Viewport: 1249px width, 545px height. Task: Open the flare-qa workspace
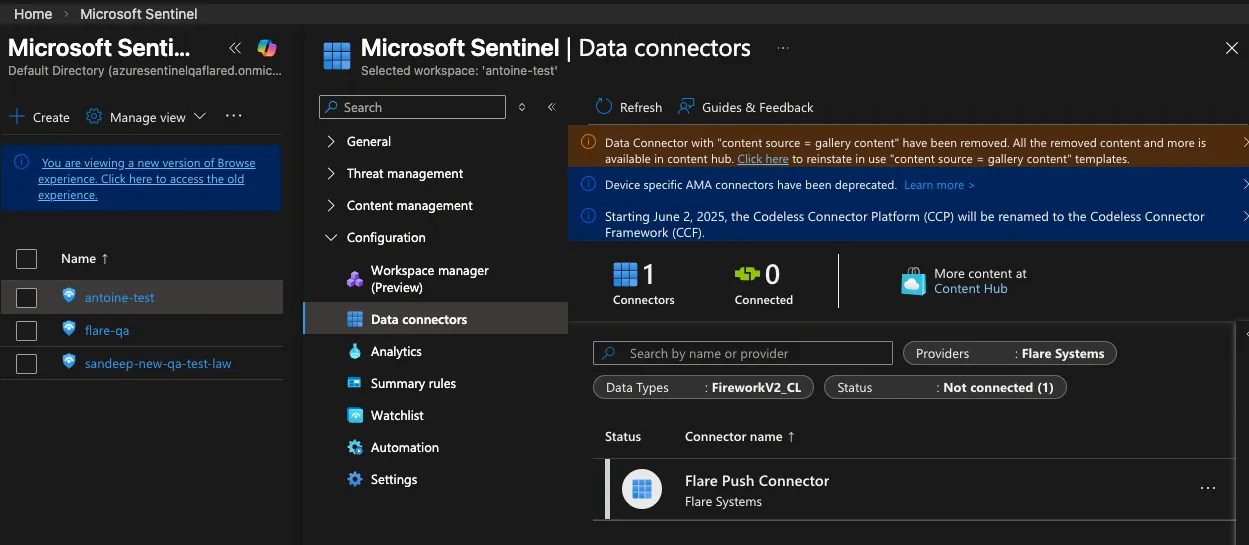click(107, 330)
